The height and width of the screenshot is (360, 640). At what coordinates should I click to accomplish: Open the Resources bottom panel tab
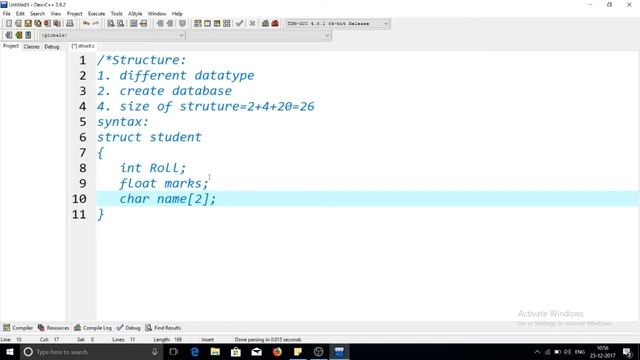point(53,328)
